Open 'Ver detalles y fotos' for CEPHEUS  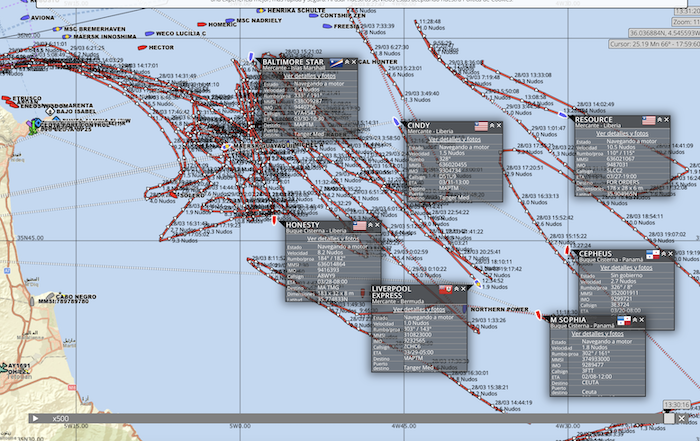pos(626,268)
